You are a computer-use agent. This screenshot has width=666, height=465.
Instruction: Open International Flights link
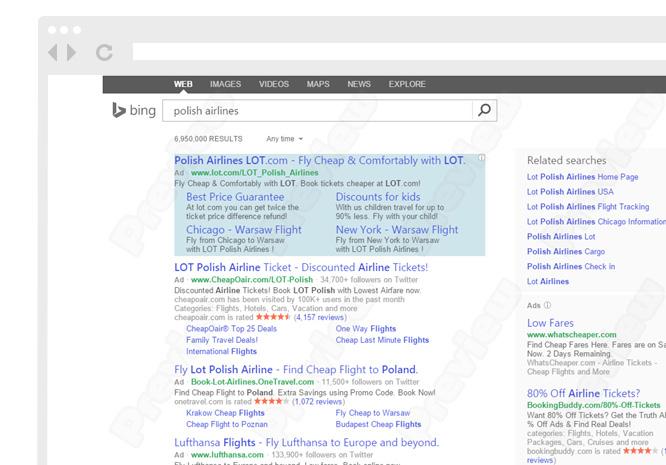[x=221, y=352]
